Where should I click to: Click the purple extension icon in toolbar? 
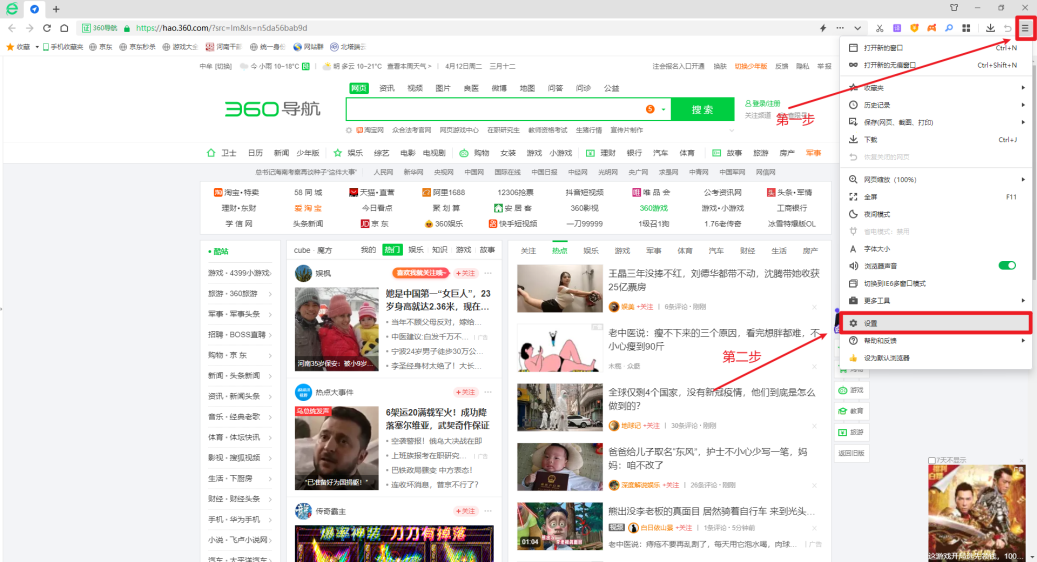897,28
